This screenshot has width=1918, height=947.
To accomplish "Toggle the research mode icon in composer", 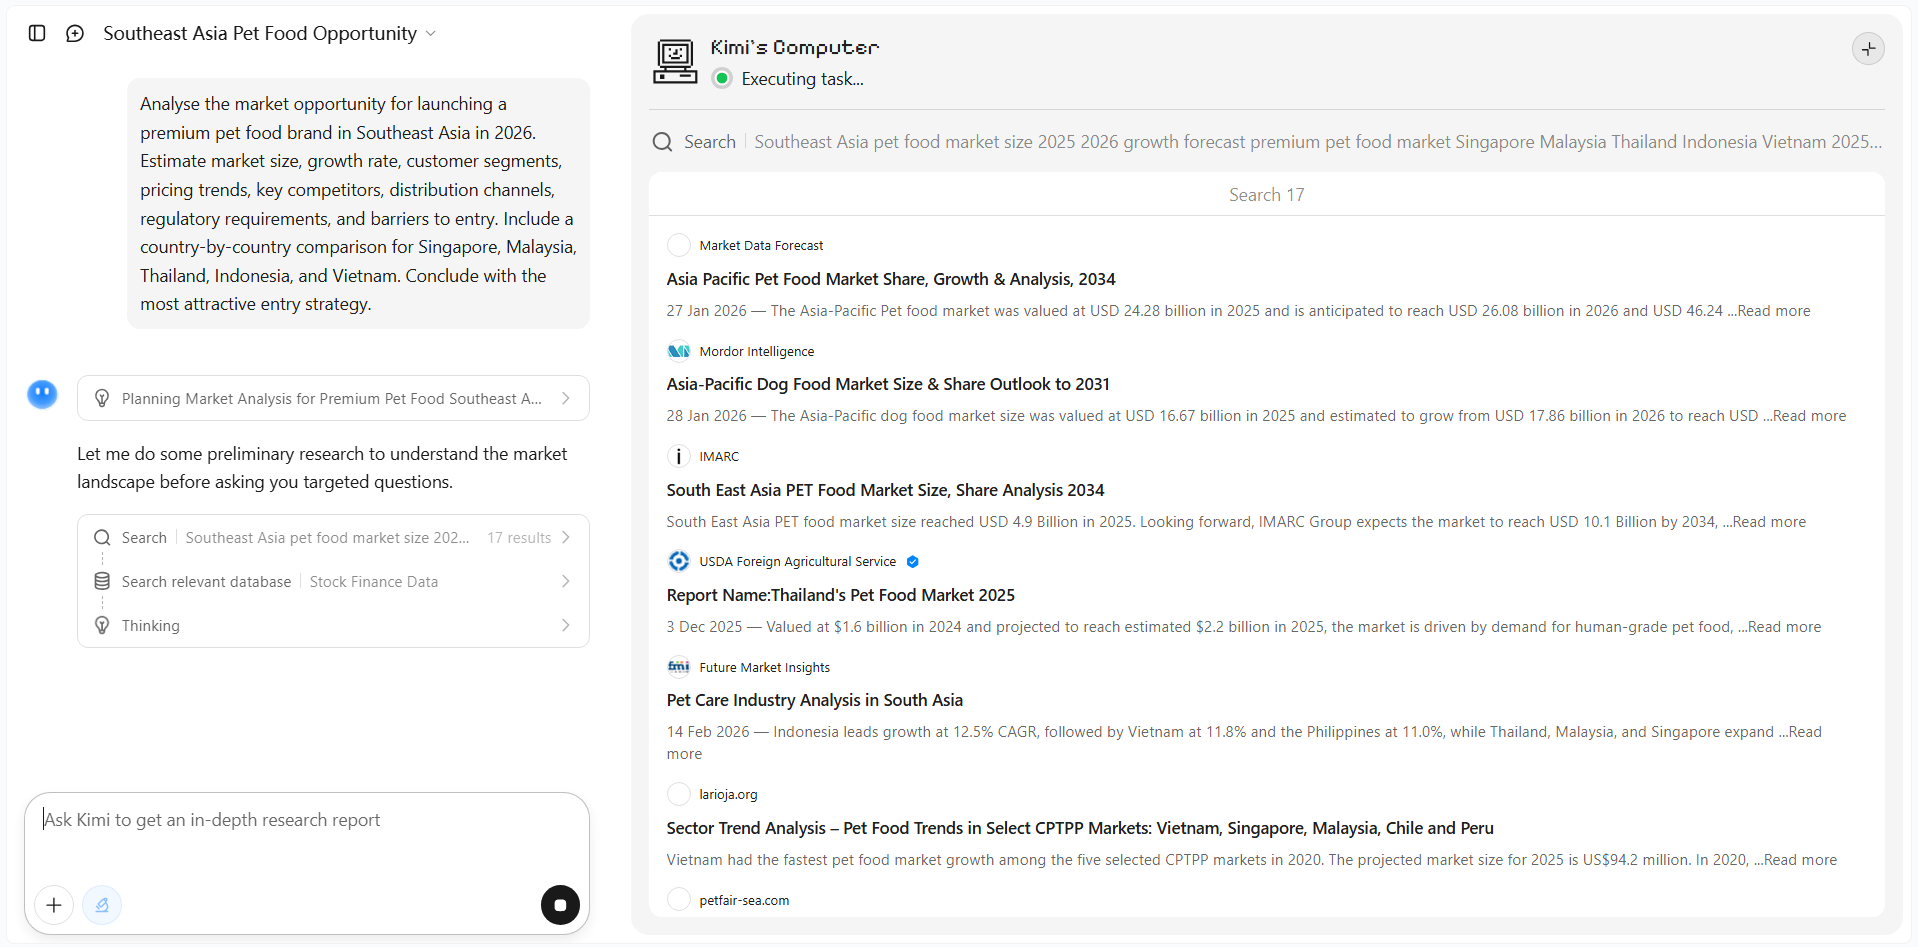I will point(102,905).
